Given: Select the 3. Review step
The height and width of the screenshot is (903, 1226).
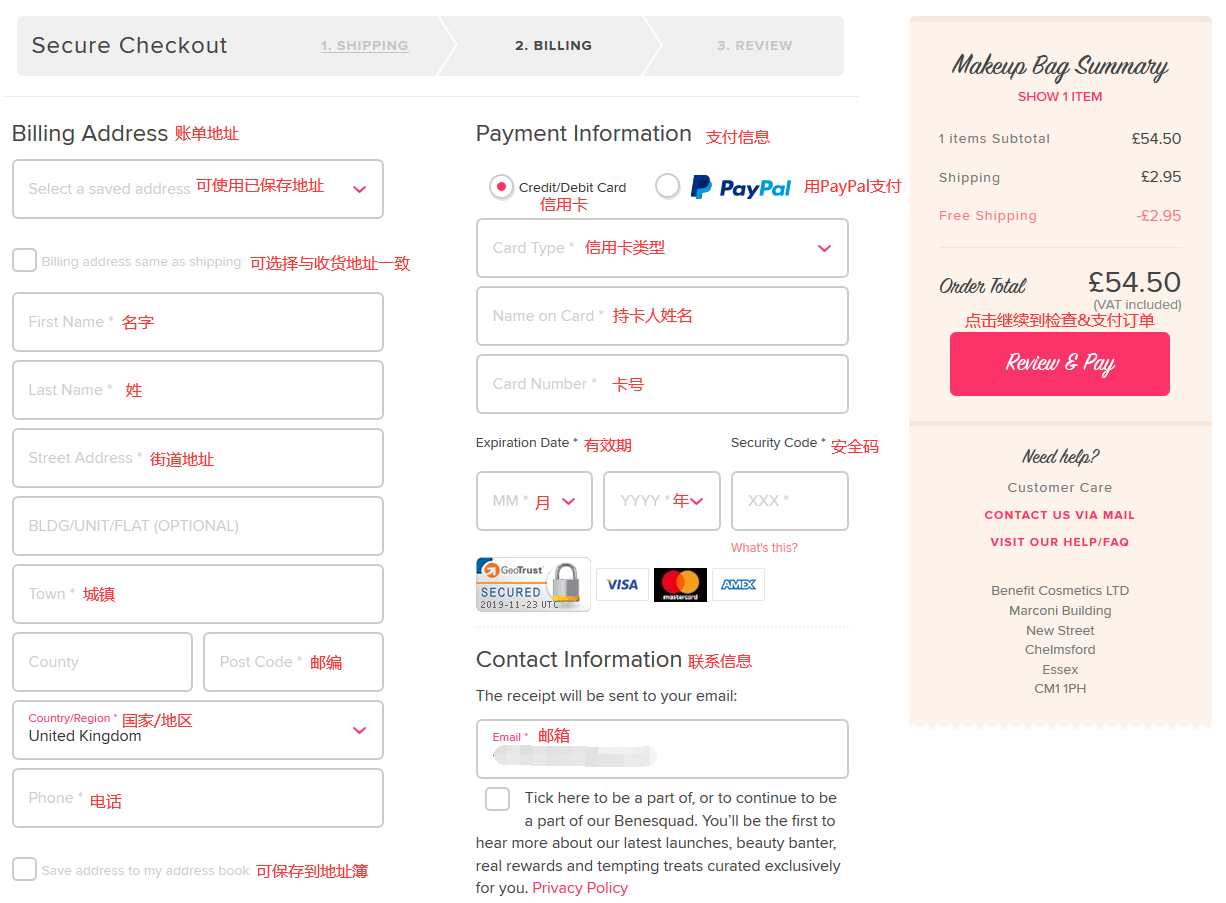Looking at the screenshot, I should coord(754,46).
